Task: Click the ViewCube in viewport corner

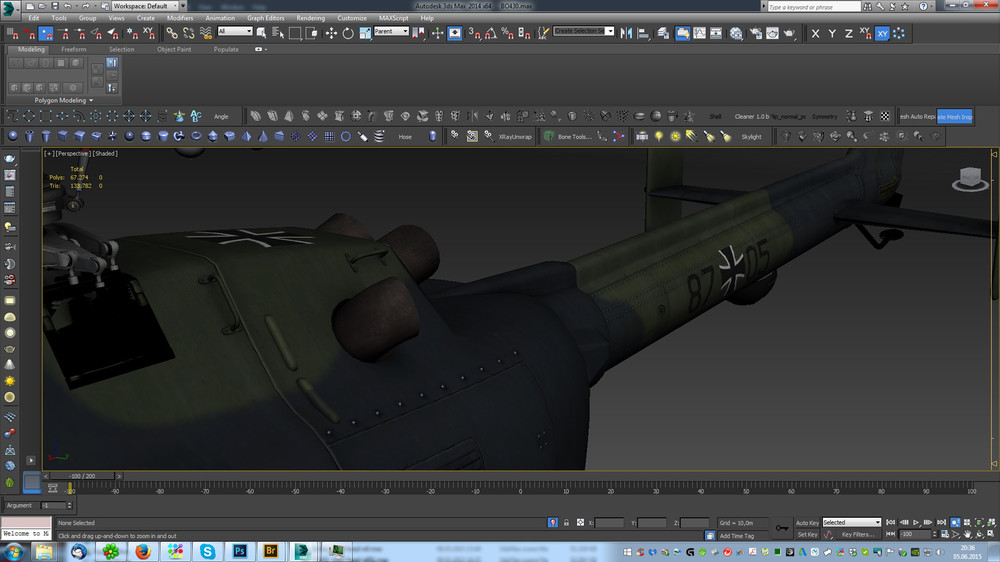Action: tap(968, 179)
